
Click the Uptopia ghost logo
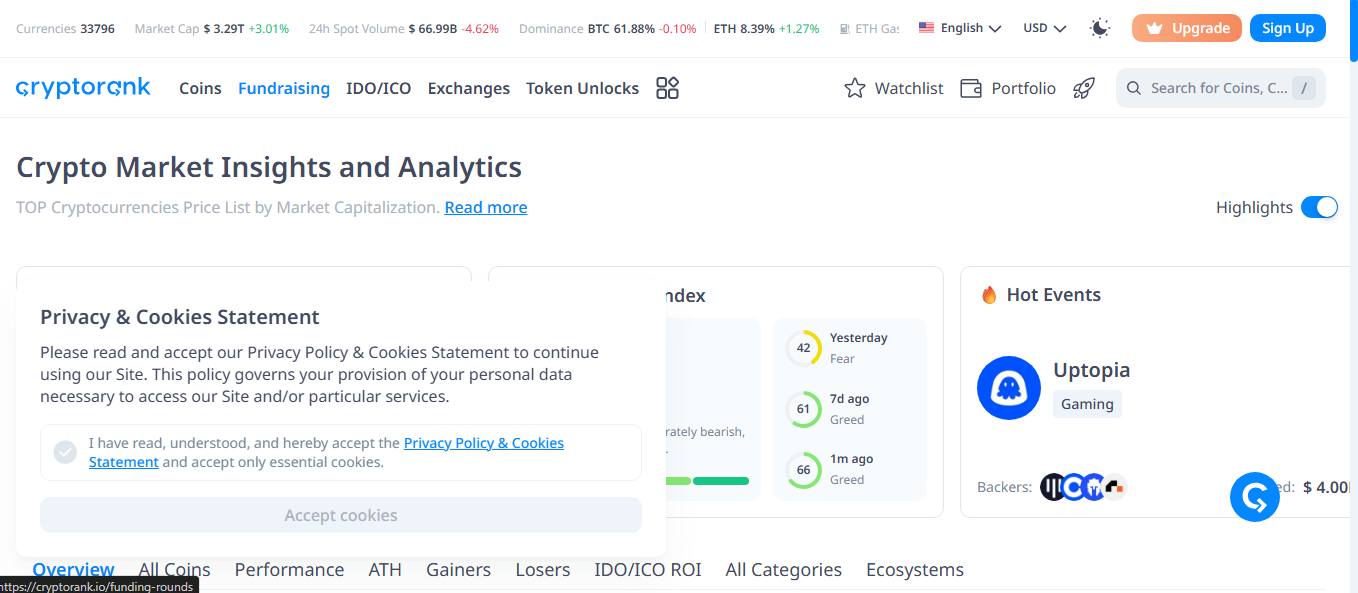click(x=1009, y=388)
